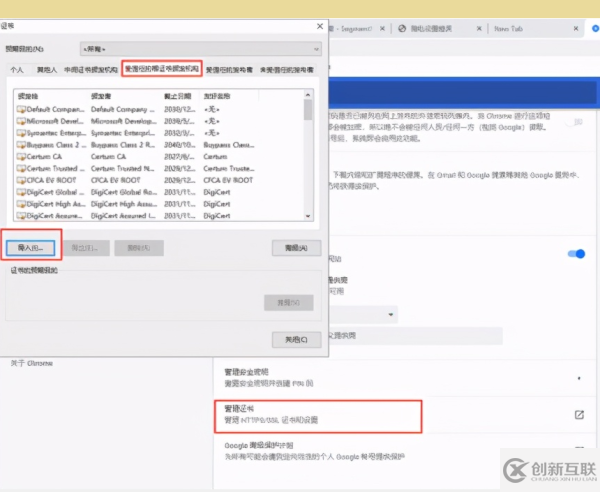Click certificate icon of DigiCert High As... row
The image size is (600, 492).
point(21,204)
